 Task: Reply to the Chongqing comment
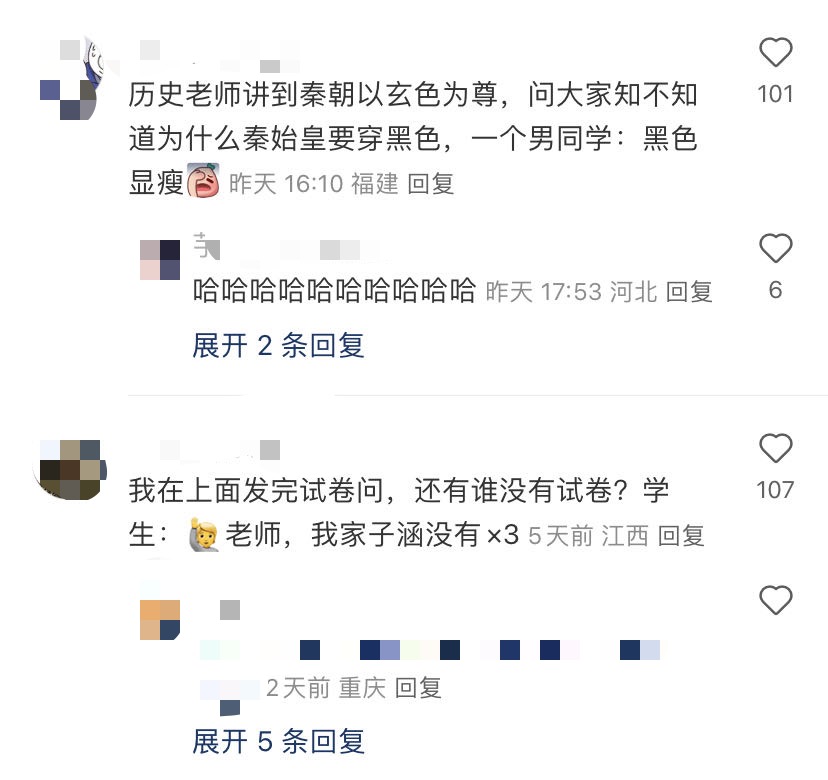pos(418,688)
